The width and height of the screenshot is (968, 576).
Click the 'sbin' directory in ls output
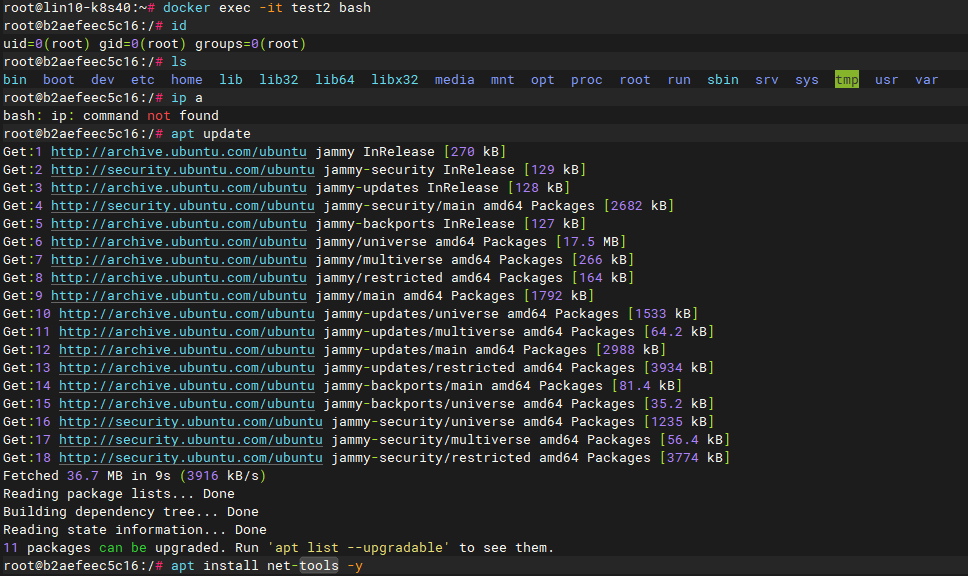pyautogui.click(x=723, y=80)
